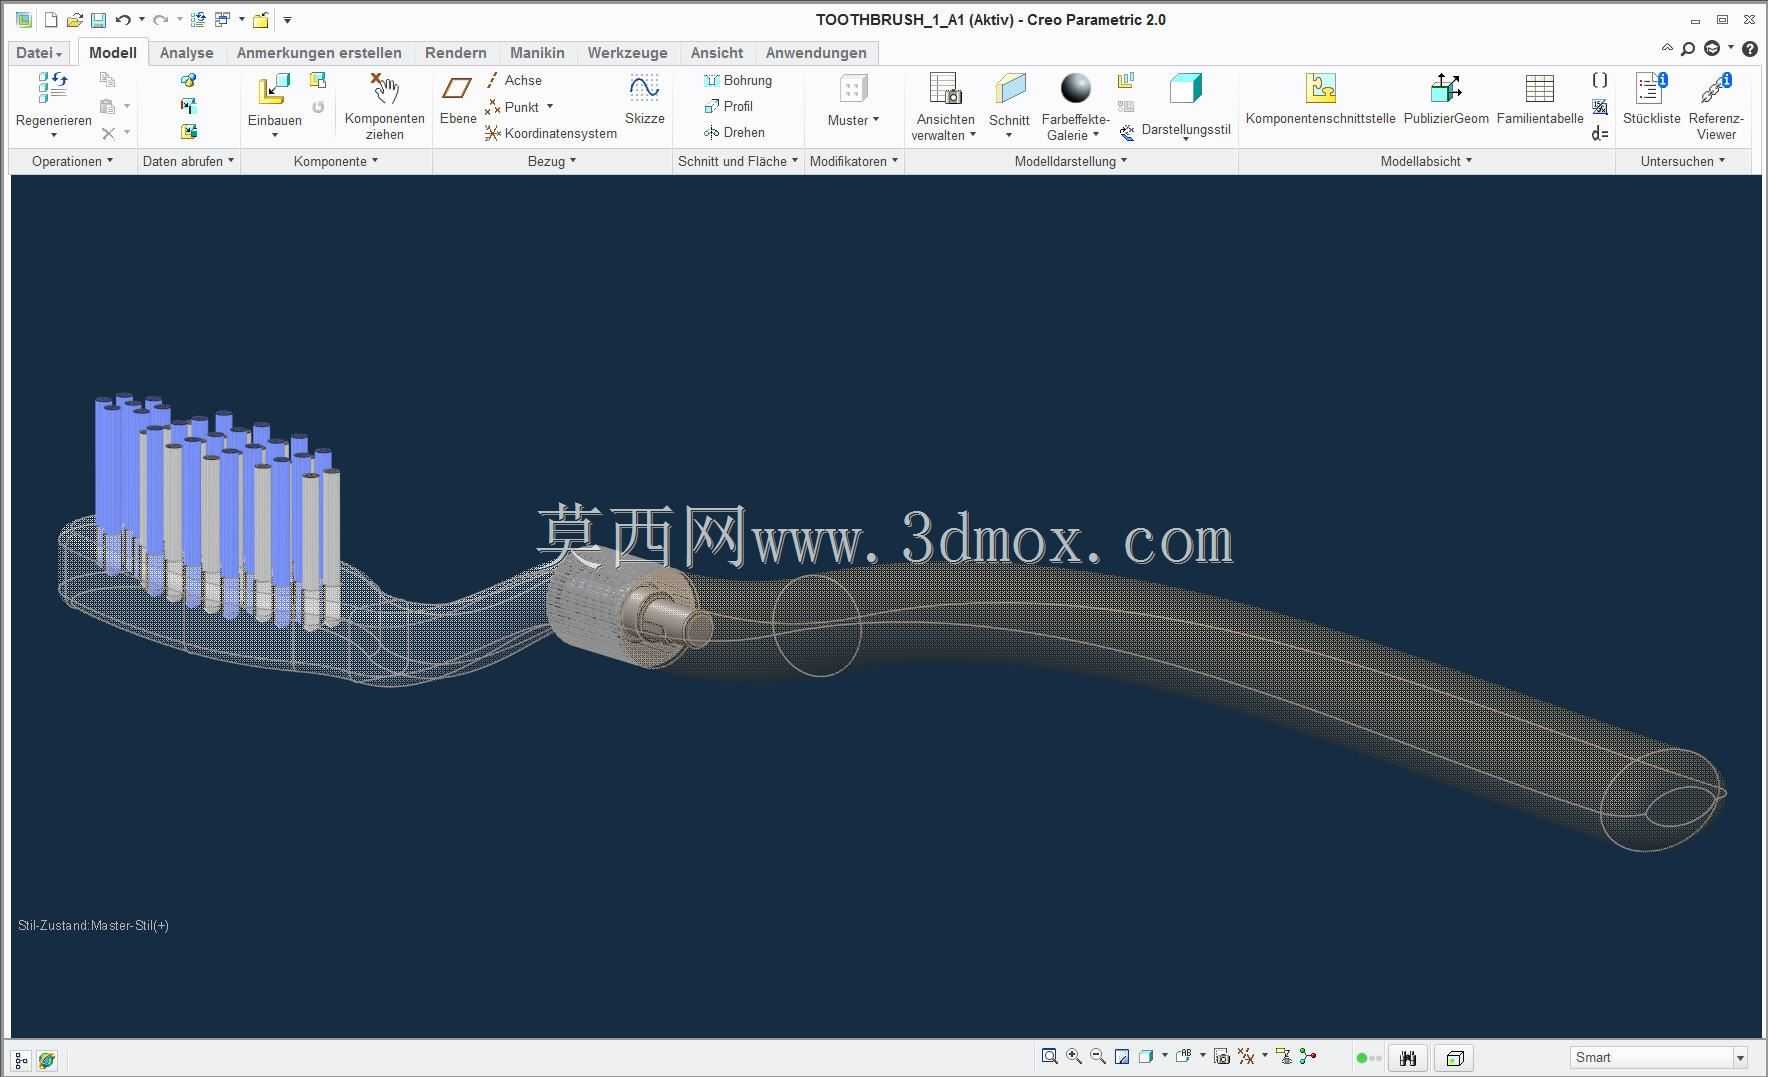Open the quick access toolbar customize arrow
The image size is (1768, 1077).
coord(287,20)
